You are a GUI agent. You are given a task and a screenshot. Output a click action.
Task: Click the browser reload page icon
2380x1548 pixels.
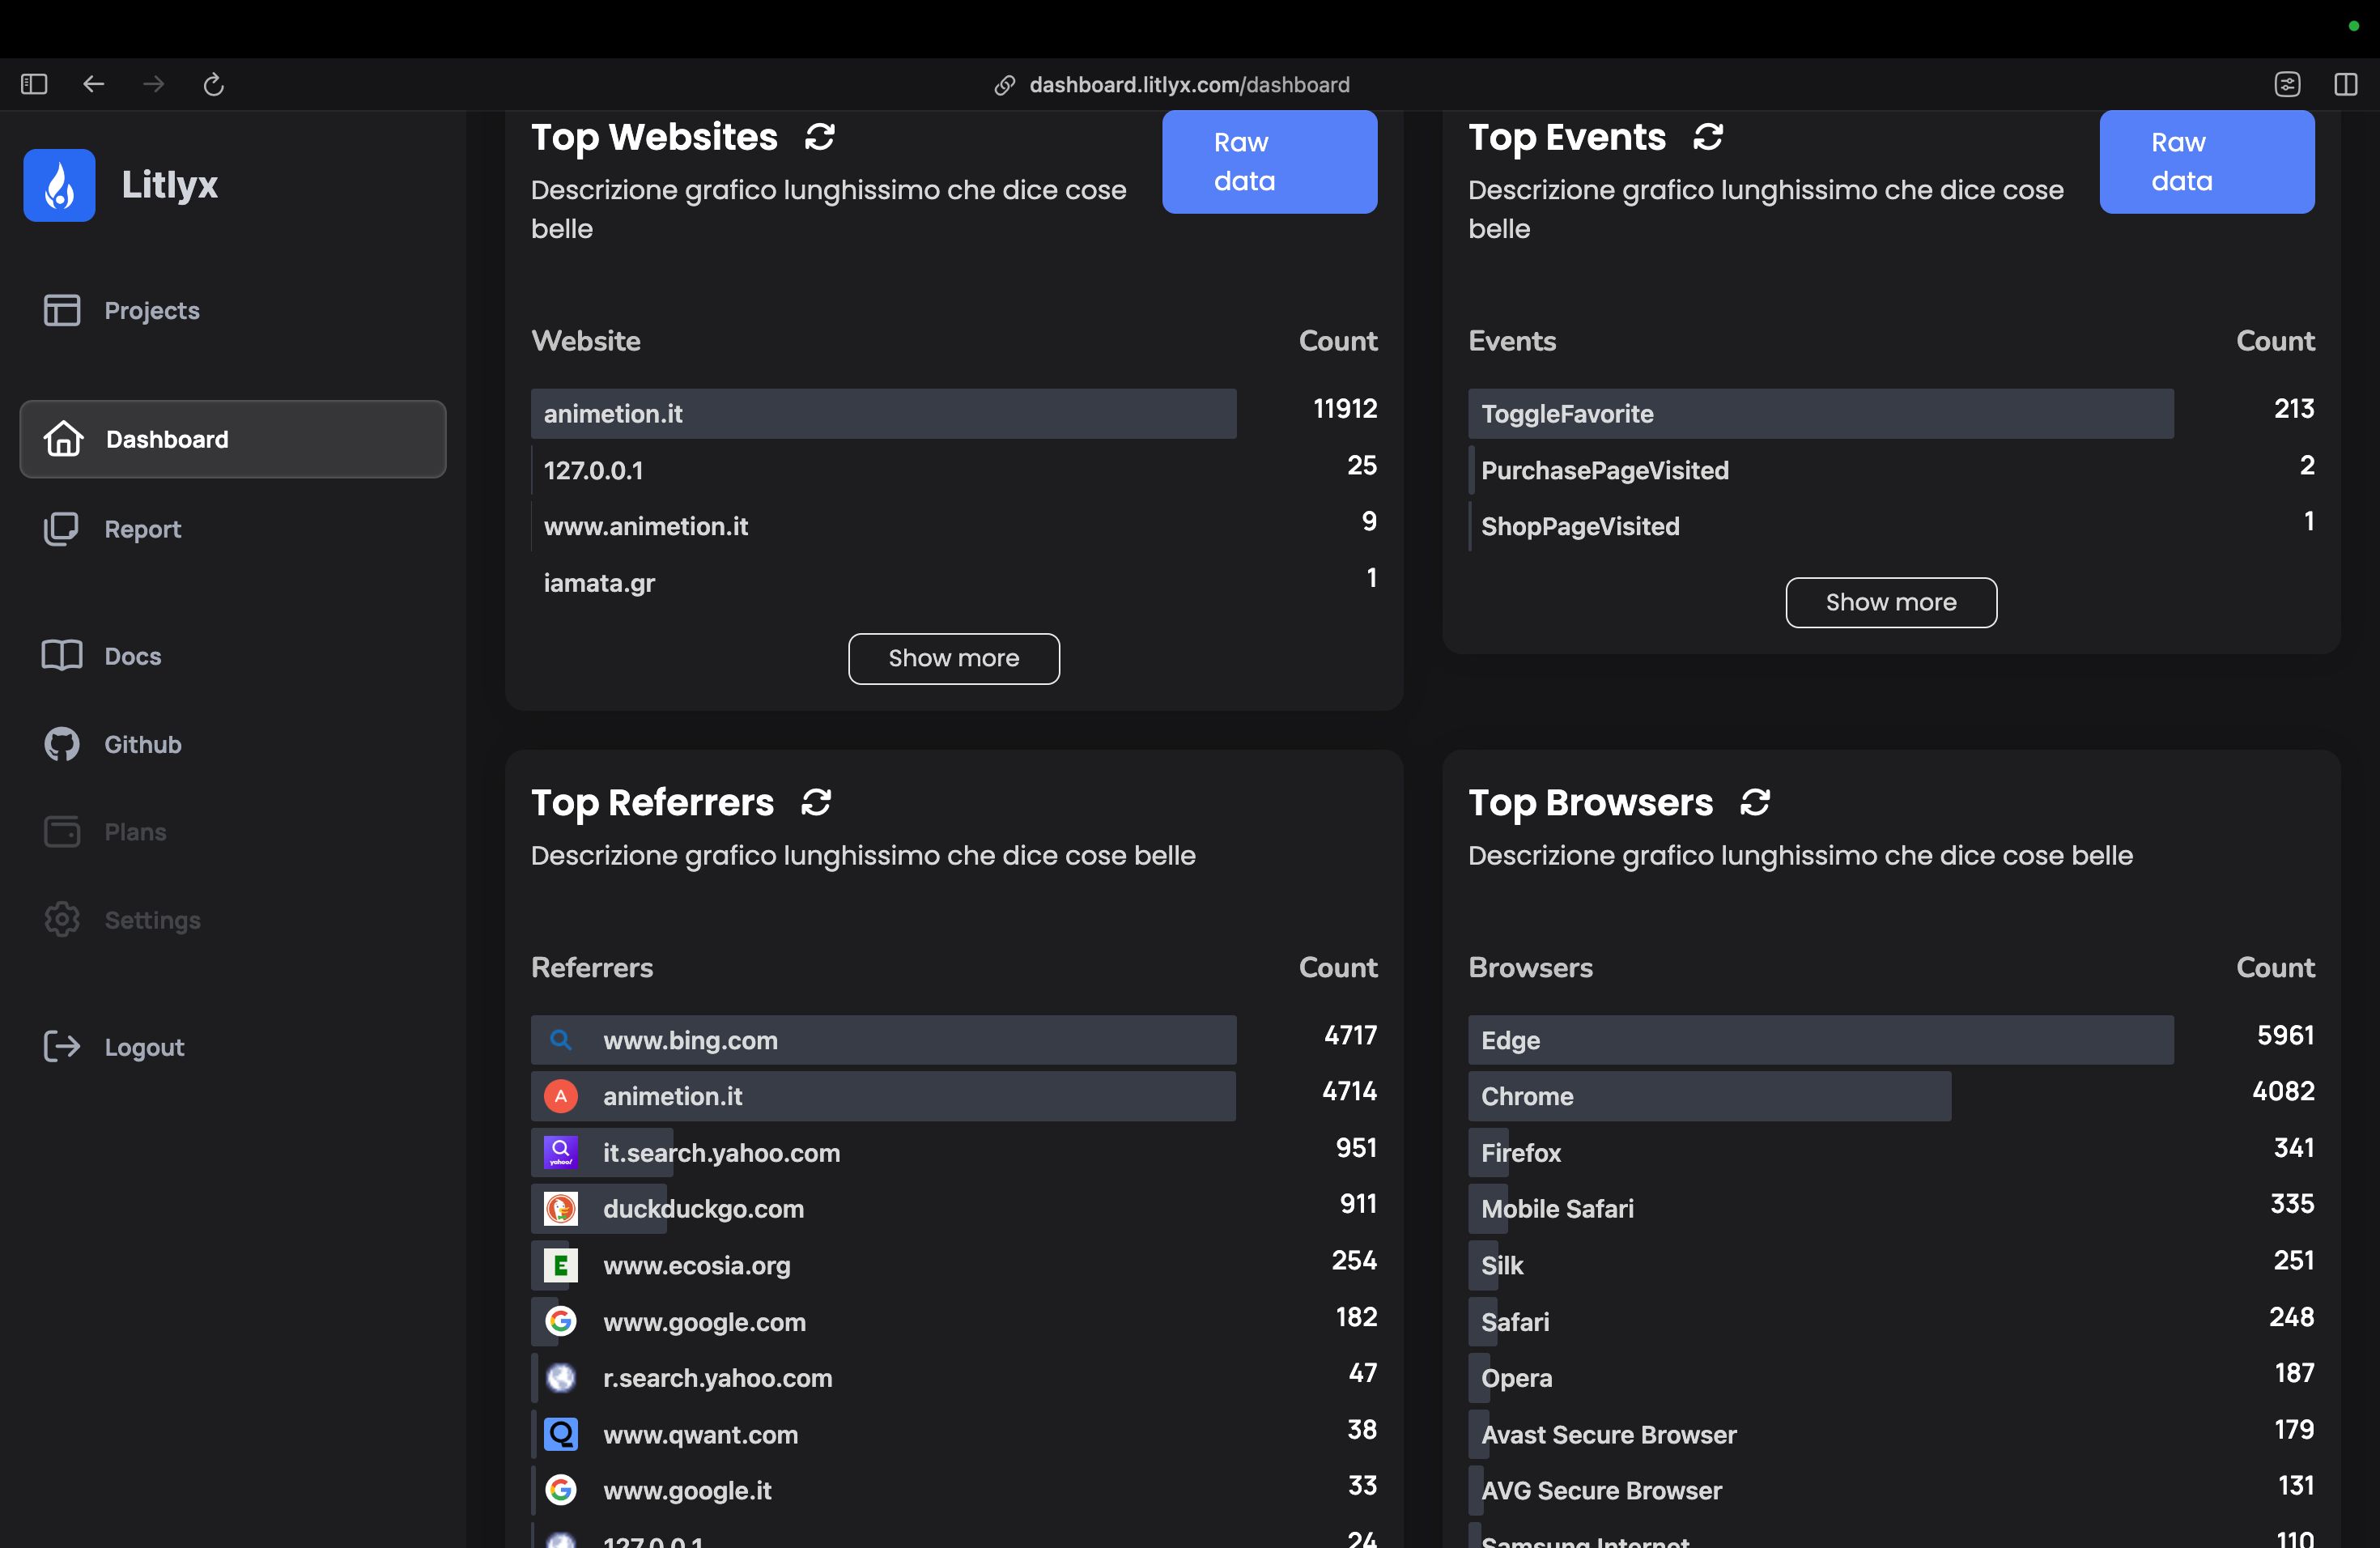213,84
